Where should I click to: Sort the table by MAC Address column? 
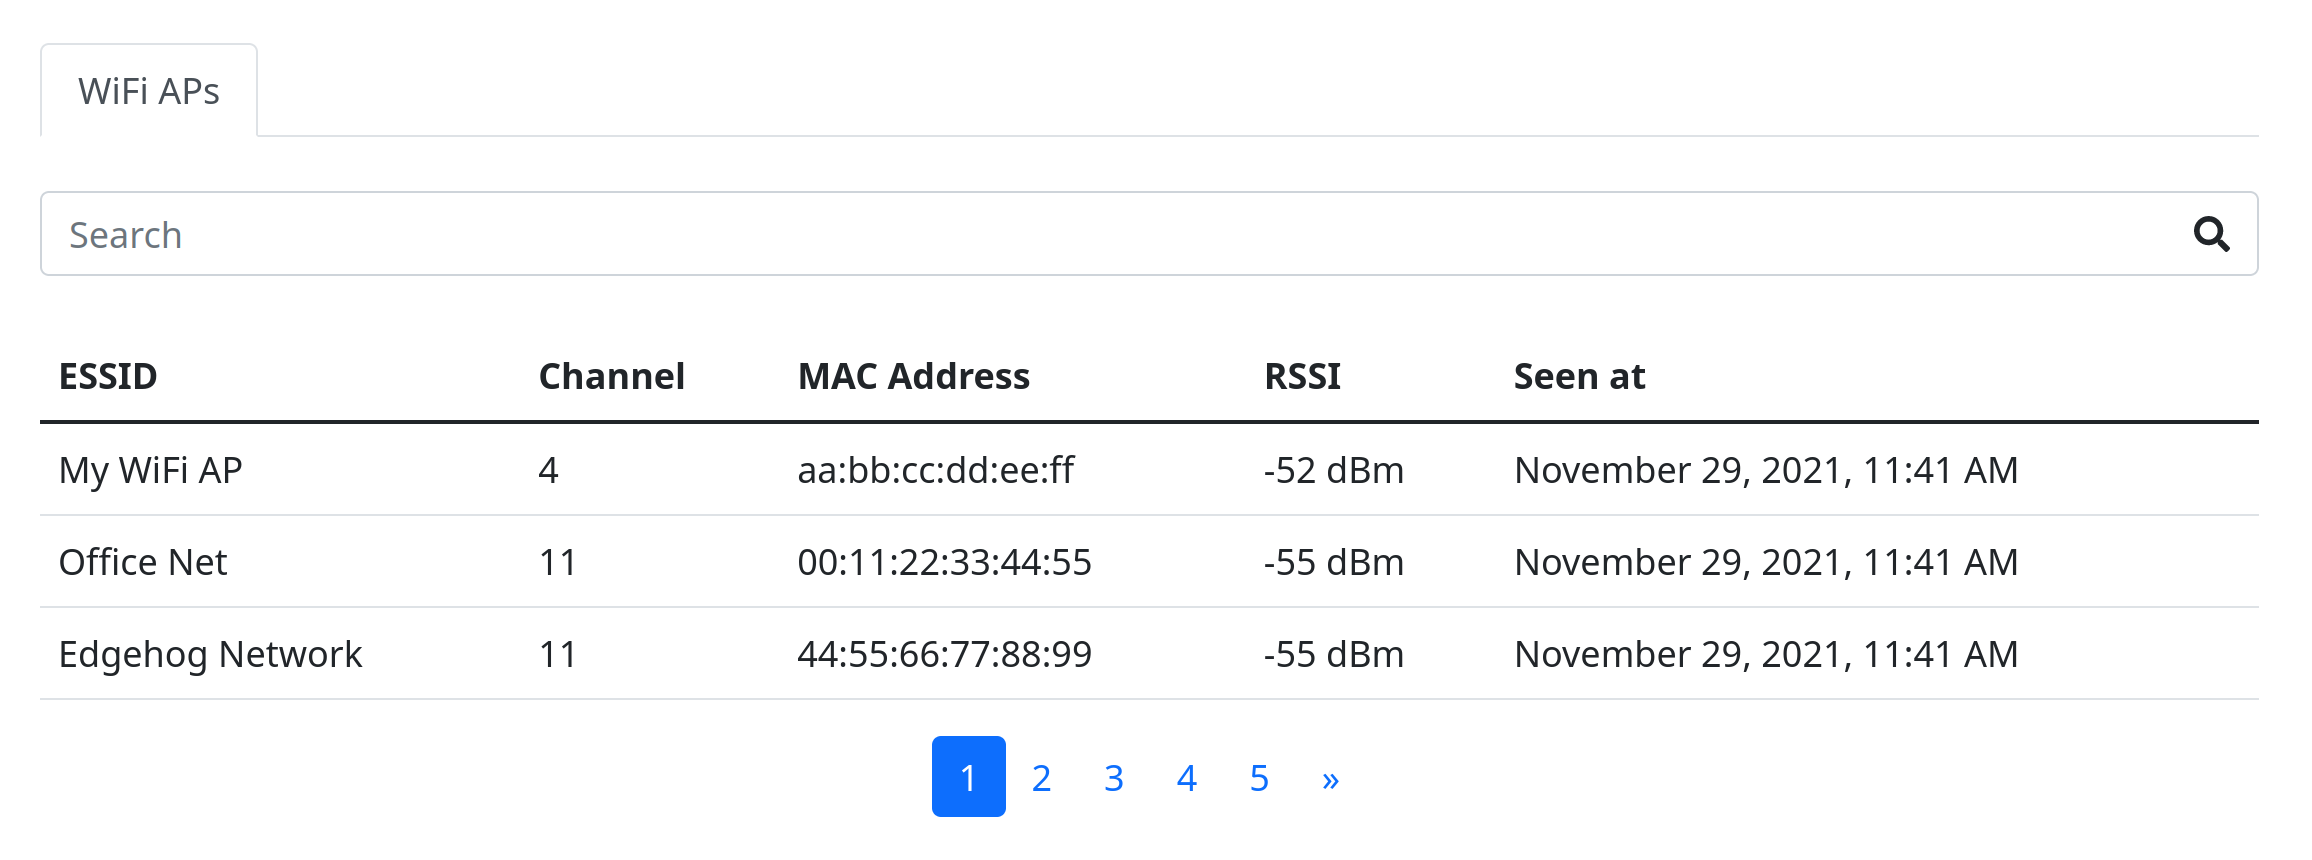point(913,376)
